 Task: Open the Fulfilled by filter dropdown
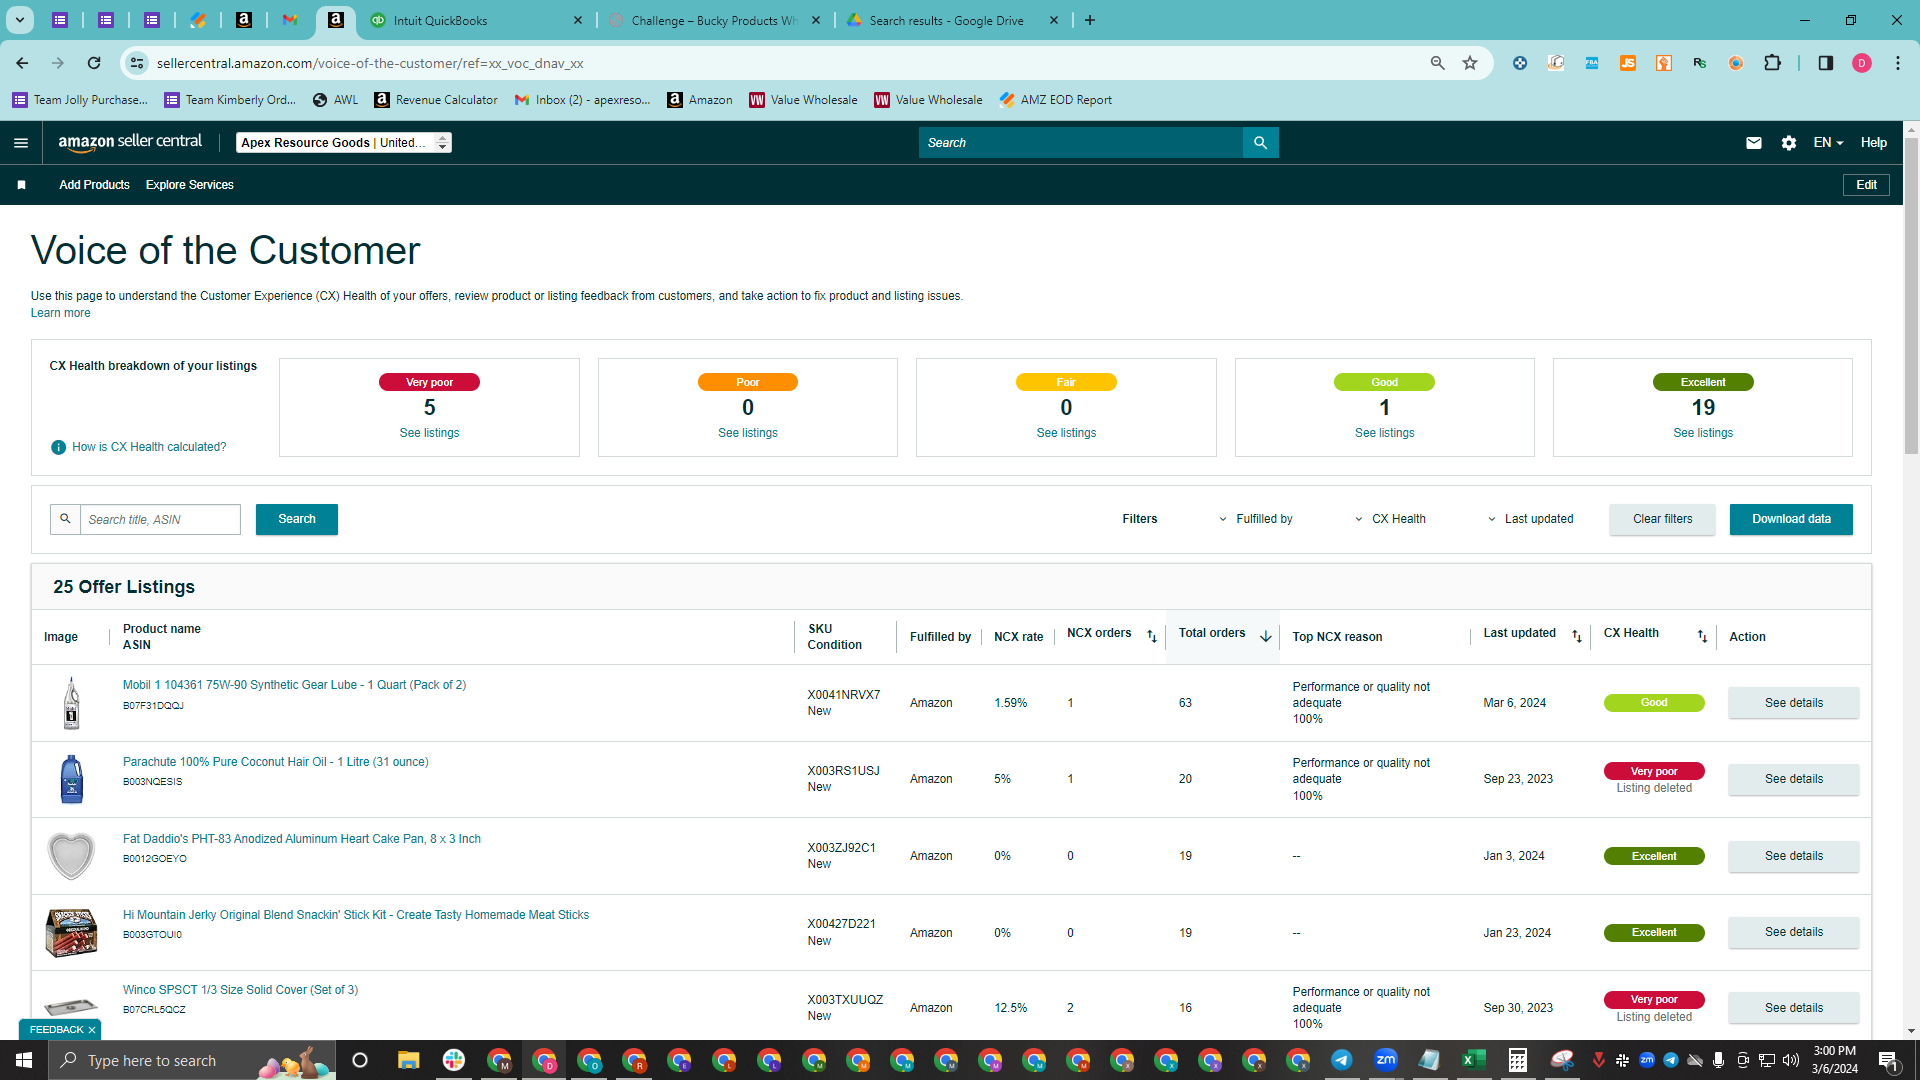(x=1255, y=519)
